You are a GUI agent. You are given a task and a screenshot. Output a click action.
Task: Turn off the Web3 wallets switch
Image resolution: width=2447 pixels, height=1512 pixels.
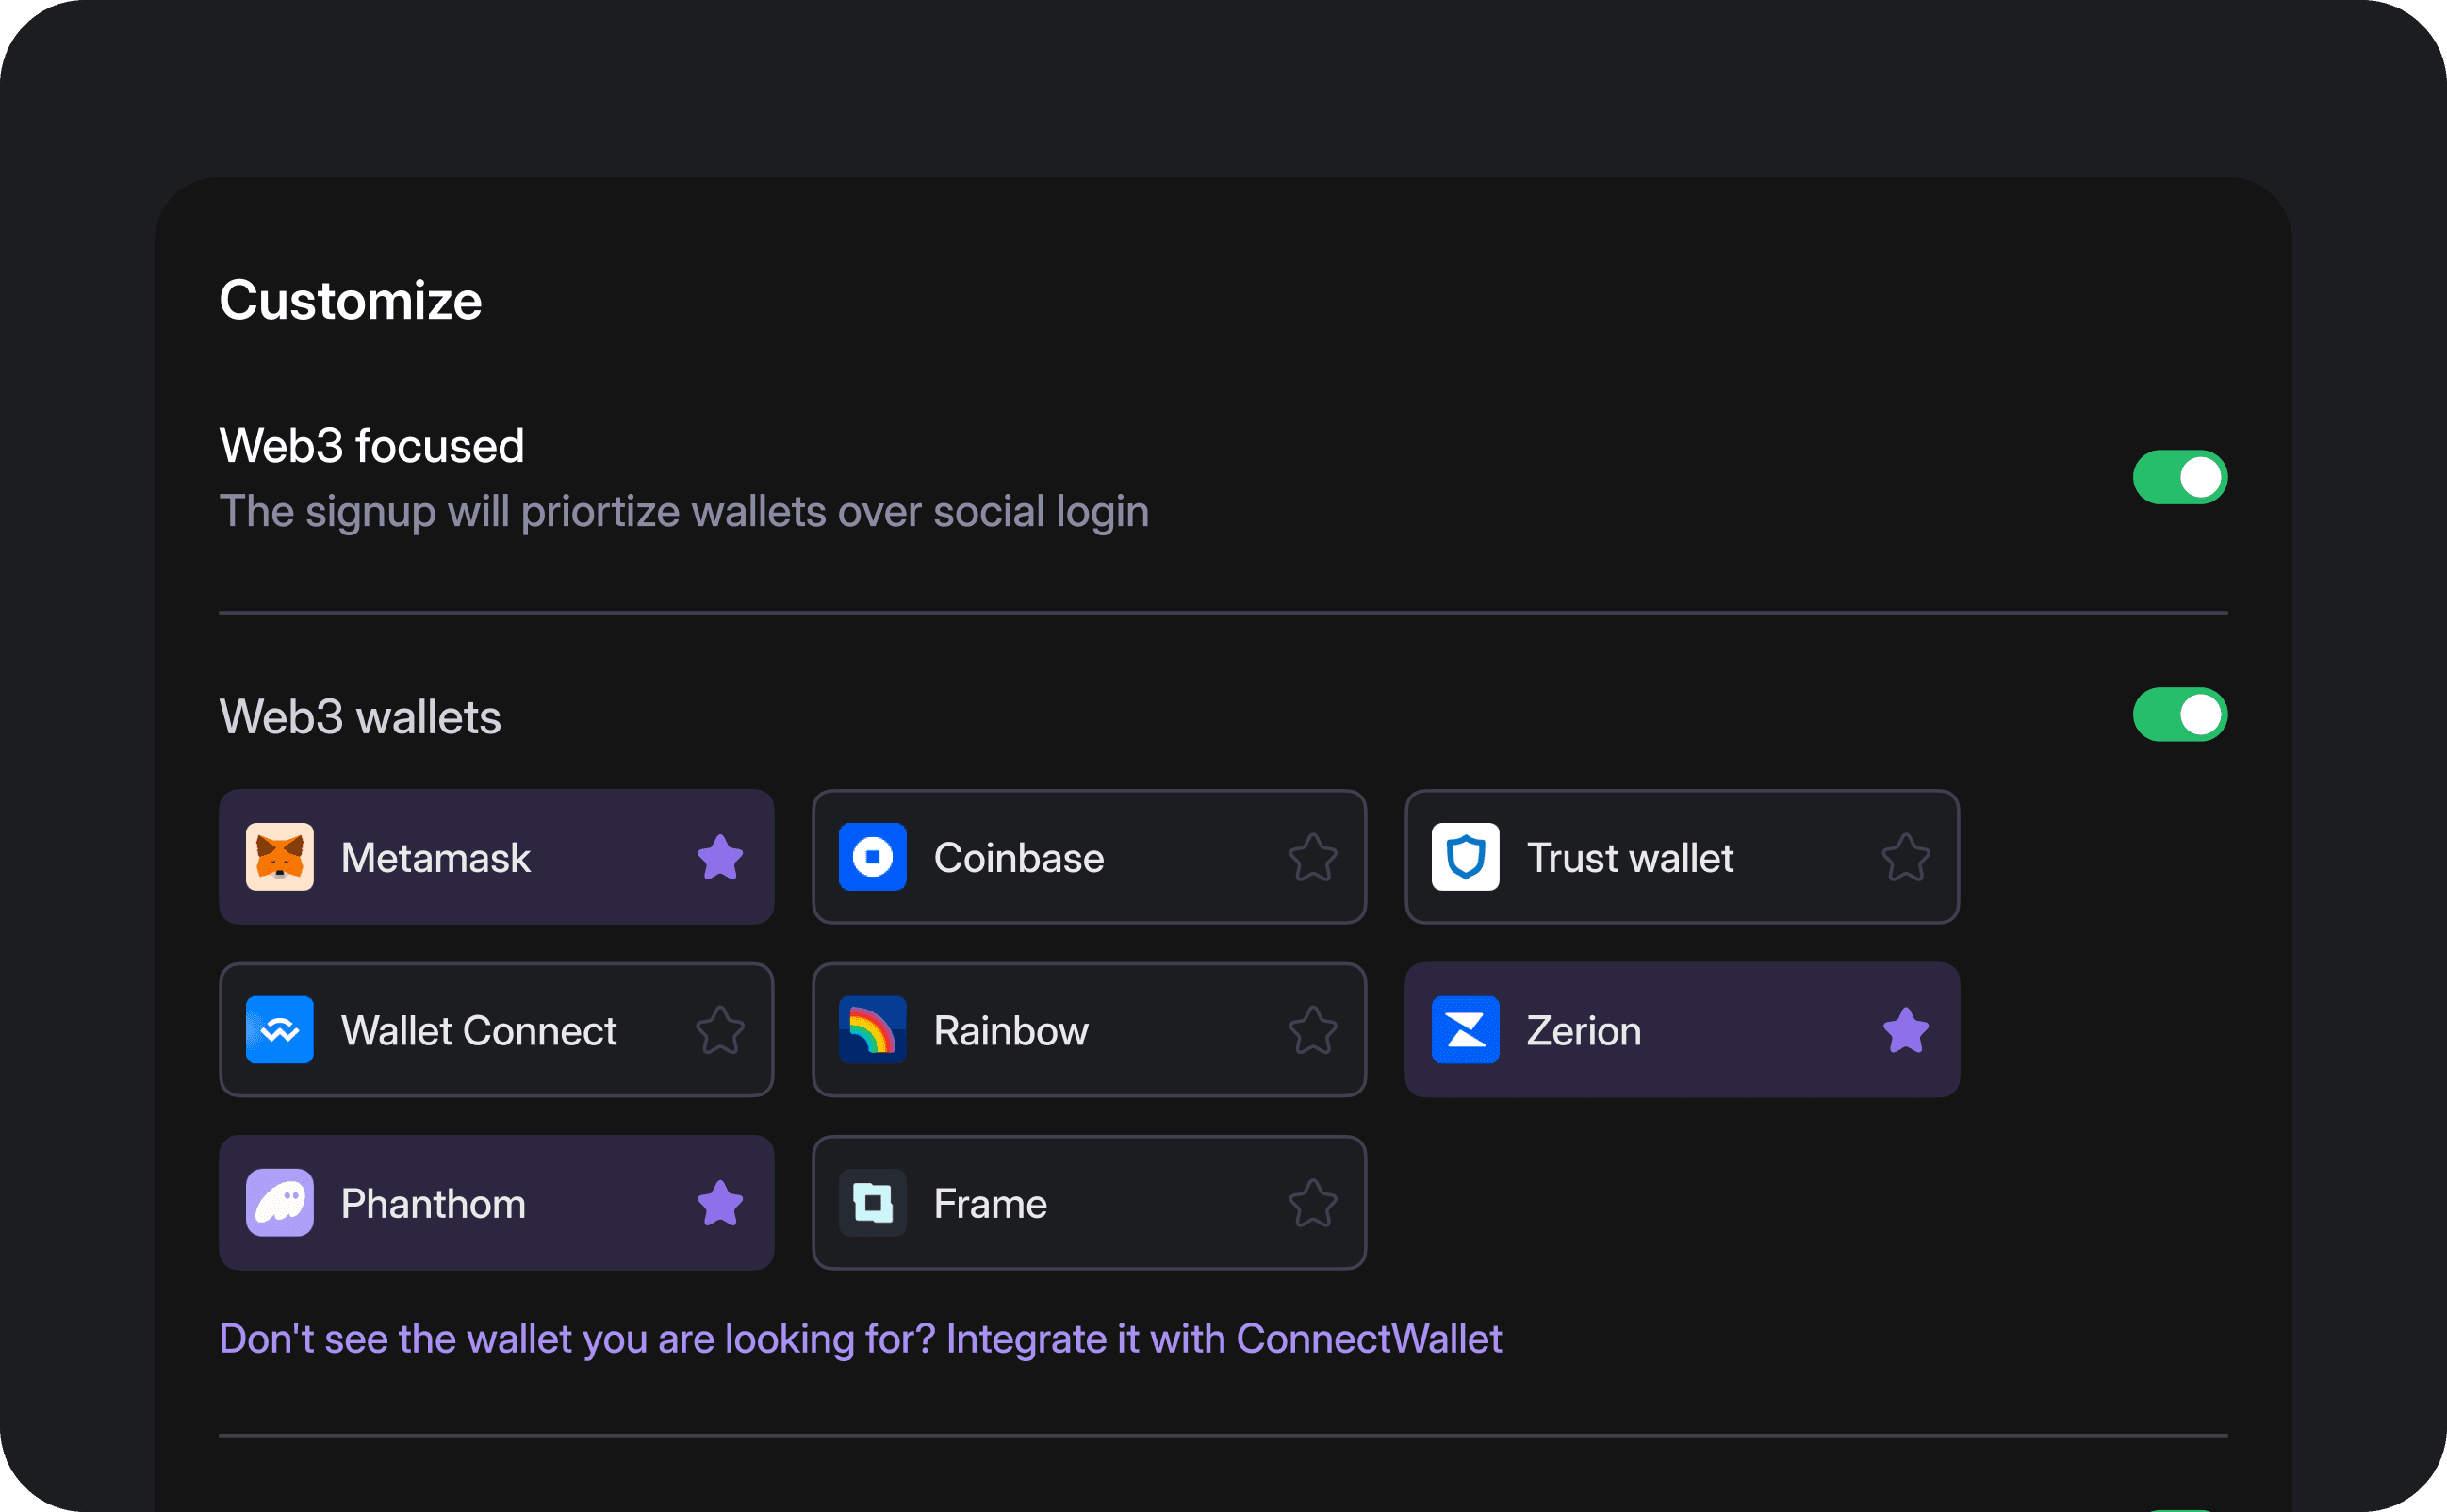tap(2180, 714)
